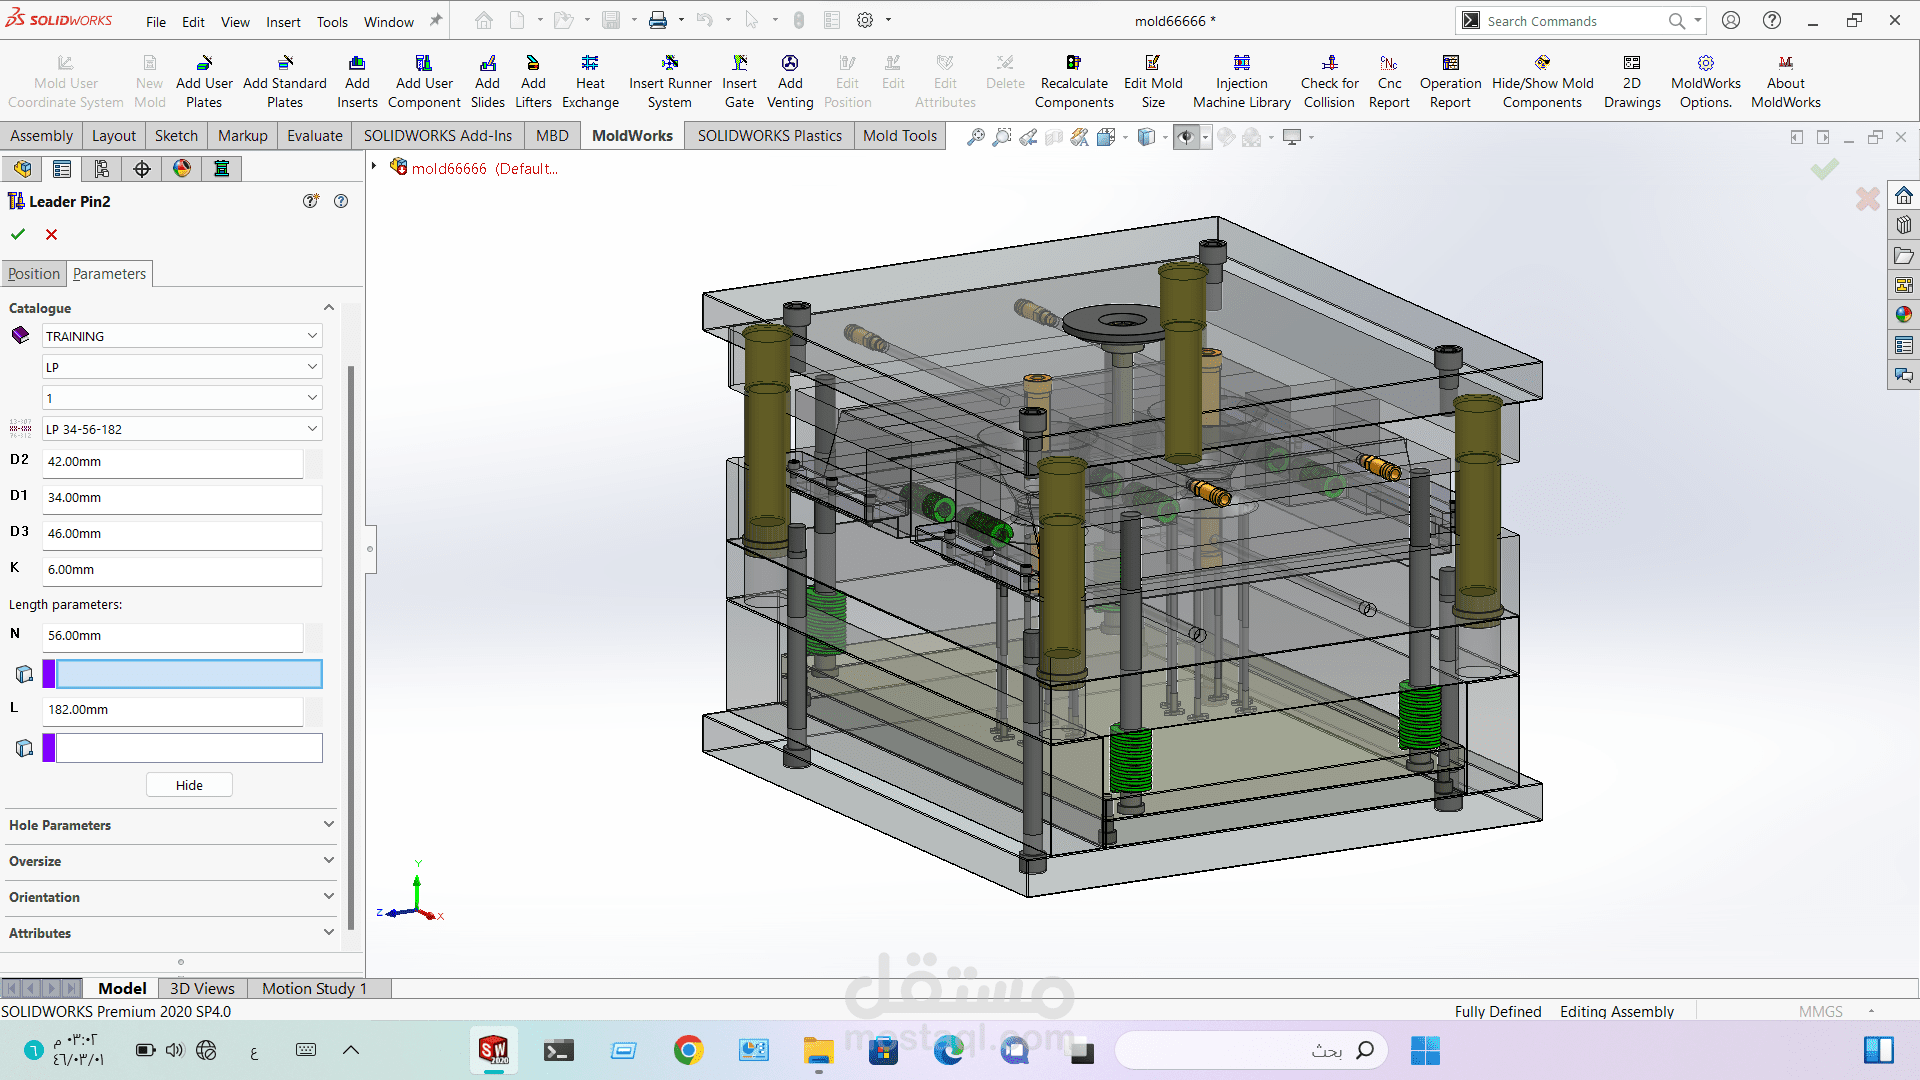Click Recalculate Components icon
1920x1080 pixels.
tap(1073, 64)
